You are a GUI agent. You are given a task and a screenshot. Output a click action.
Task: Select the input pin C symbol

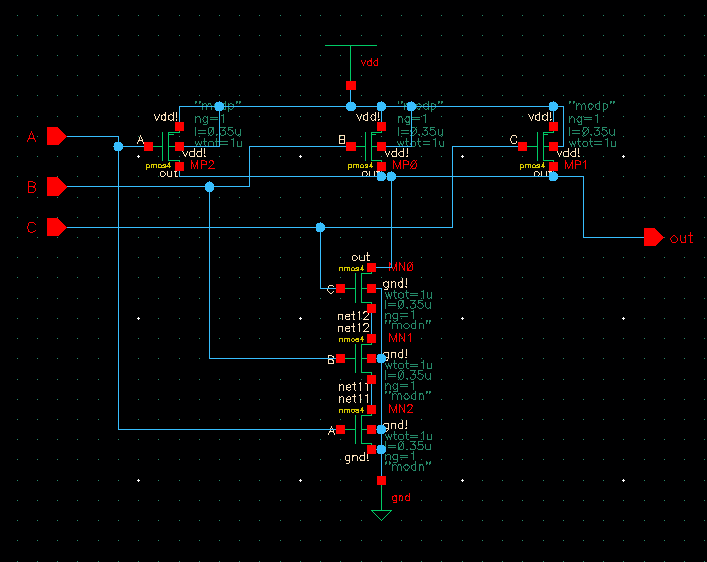(56, 228)
